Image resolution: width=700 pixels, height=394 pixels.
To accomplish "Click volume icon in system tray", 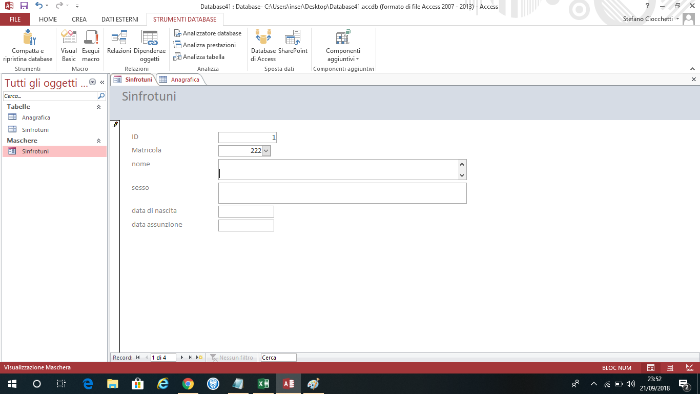I will pos(631,384).
